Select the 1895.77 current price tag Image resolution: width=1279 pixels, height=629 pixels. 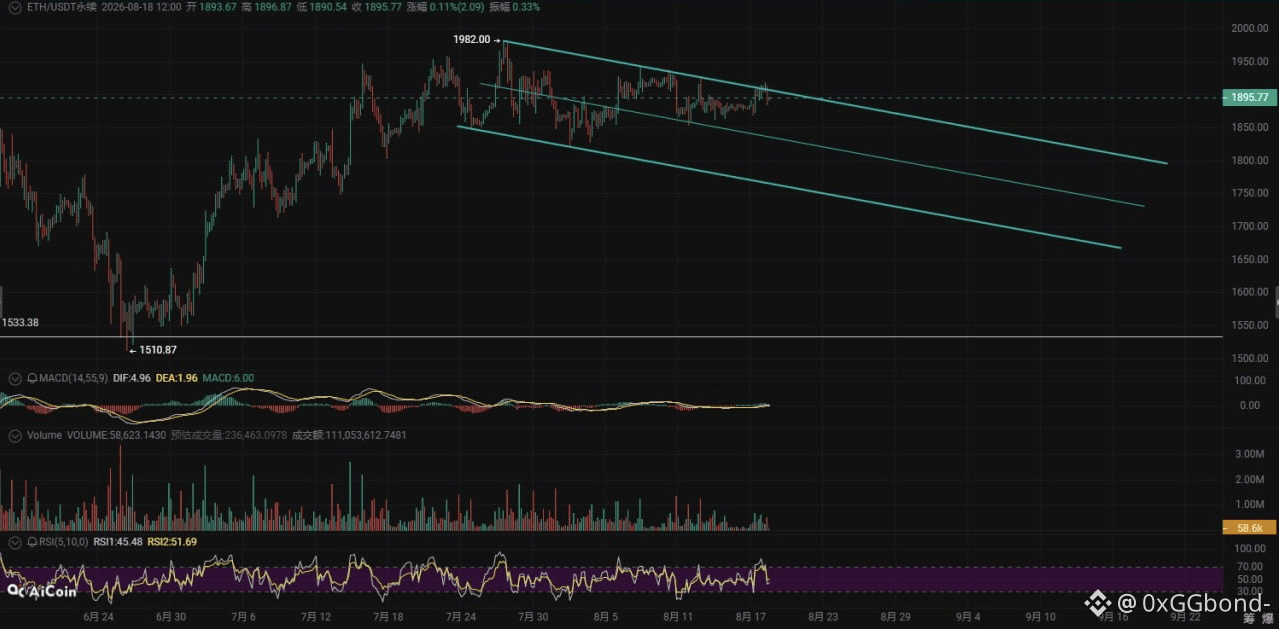pyautogui.click(x=1249, y=97)
